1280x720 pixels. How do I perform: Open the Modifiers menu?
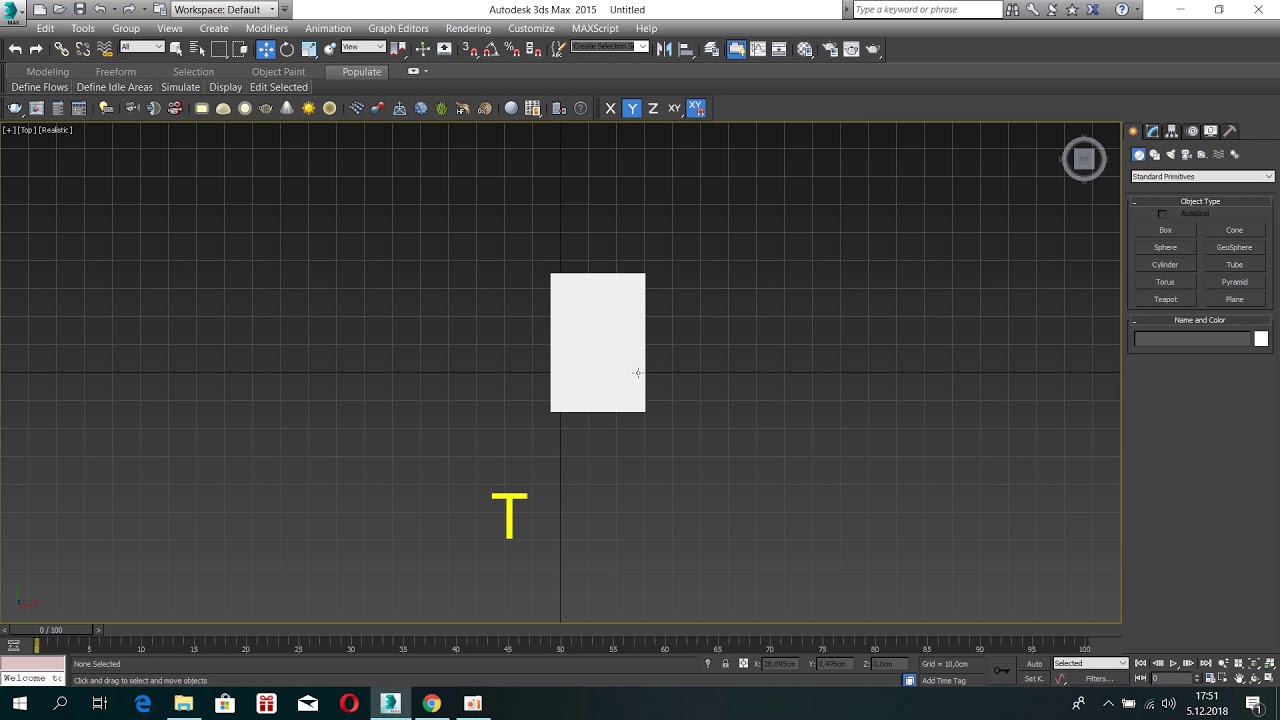coord(267,28)
